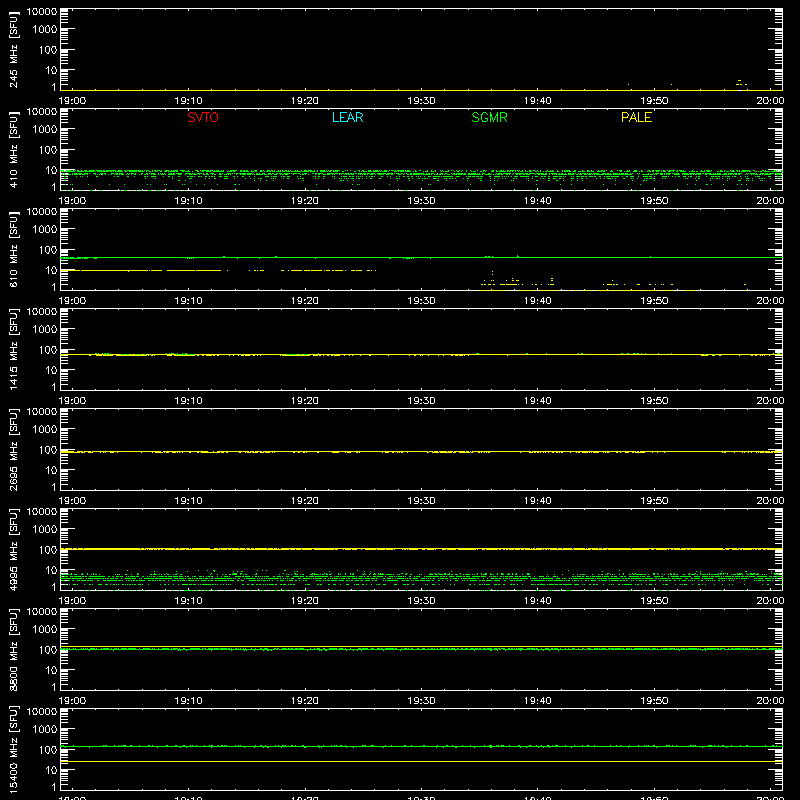Click the cyan LEAR station label
This screenshot has width=800, height=800.
click(x=347, y=117)
